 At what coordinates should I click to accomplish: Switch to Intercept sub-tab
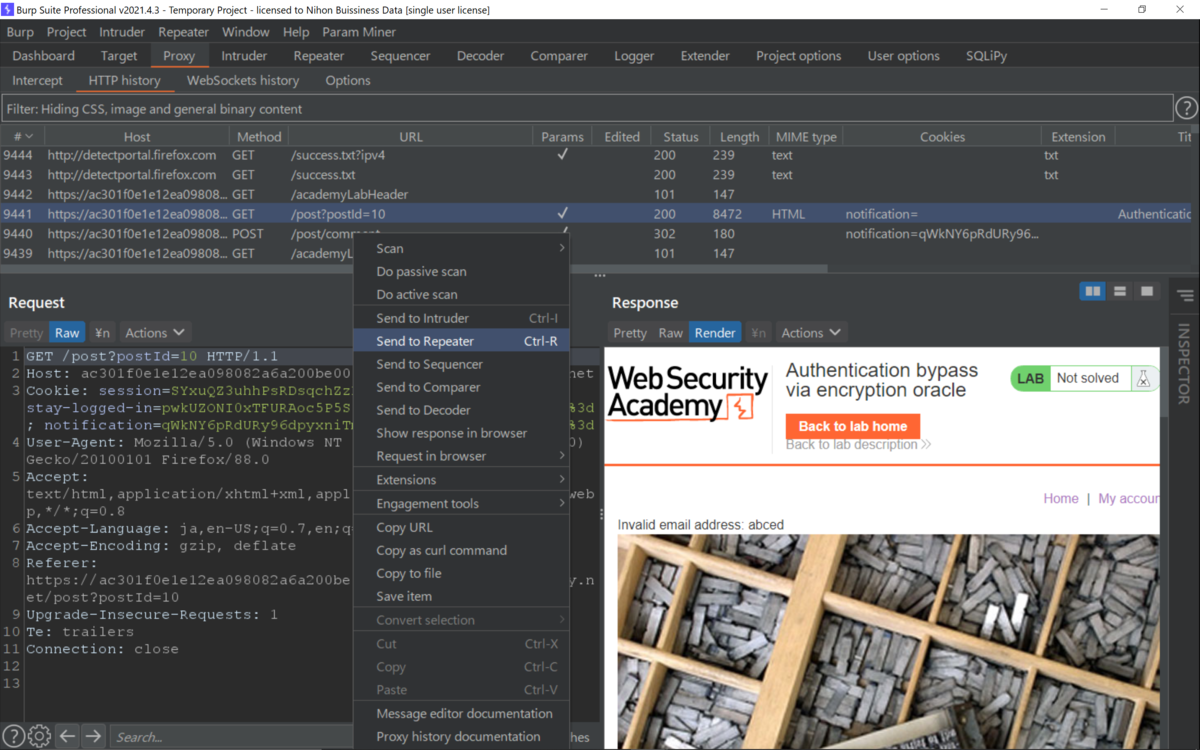37,80
